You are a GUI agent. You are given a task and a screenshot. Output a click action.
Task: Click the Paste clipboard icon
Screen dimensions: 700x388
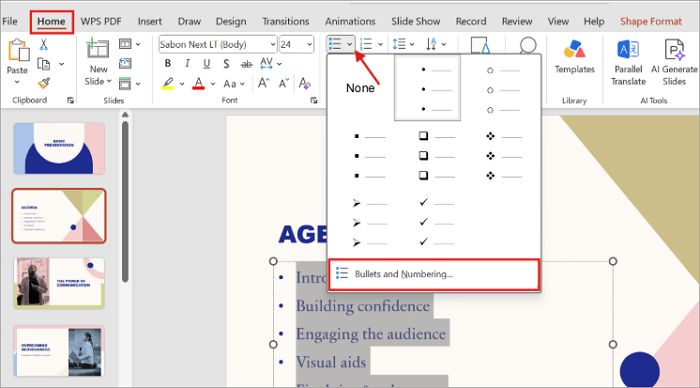click(x=18, y=50)
